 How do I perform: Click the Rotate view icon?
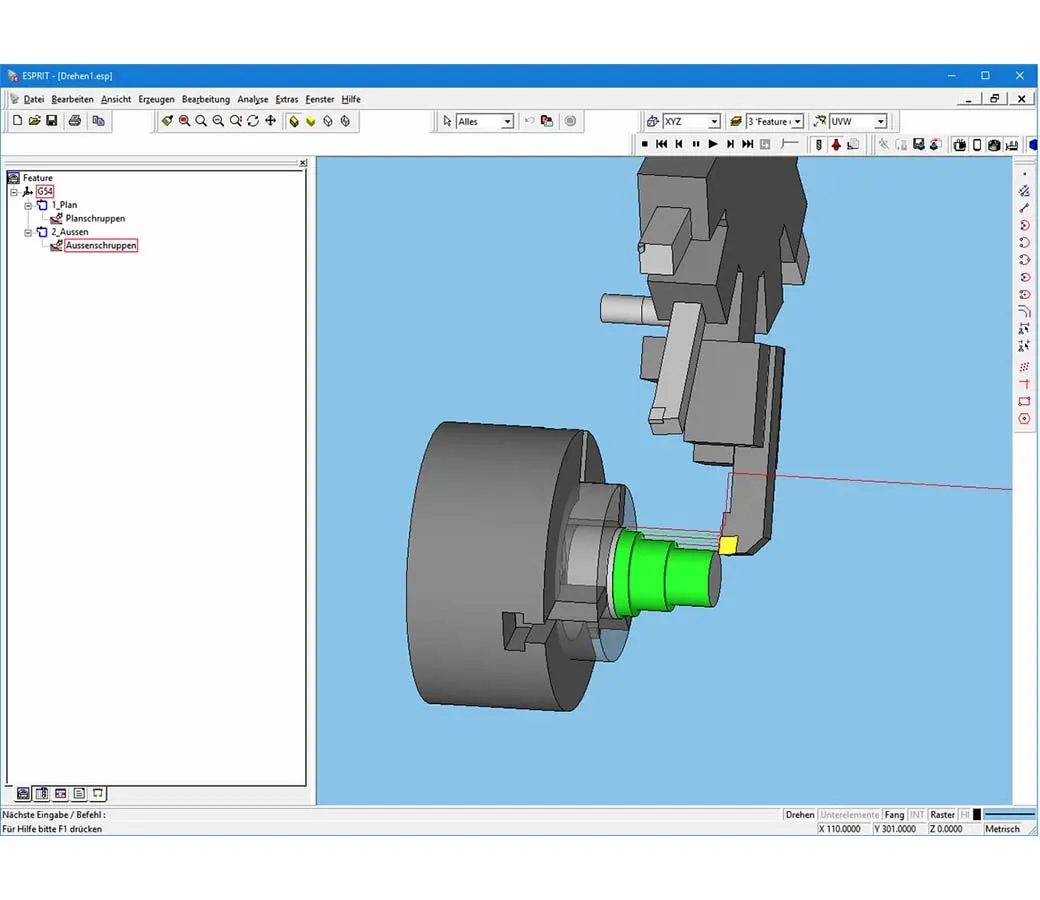coord(253,121)
